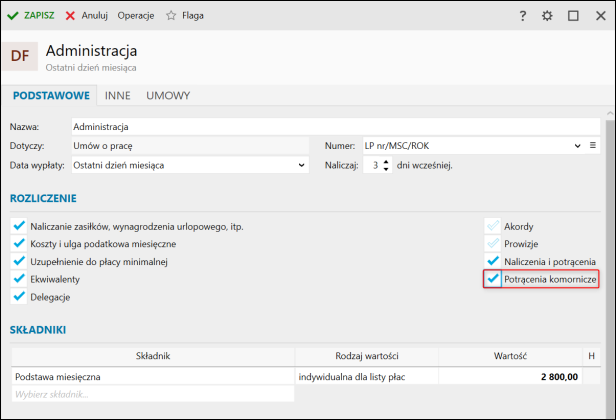Open the Operacje menu
This screenshot has height=420, width=616.
point(135,16)
